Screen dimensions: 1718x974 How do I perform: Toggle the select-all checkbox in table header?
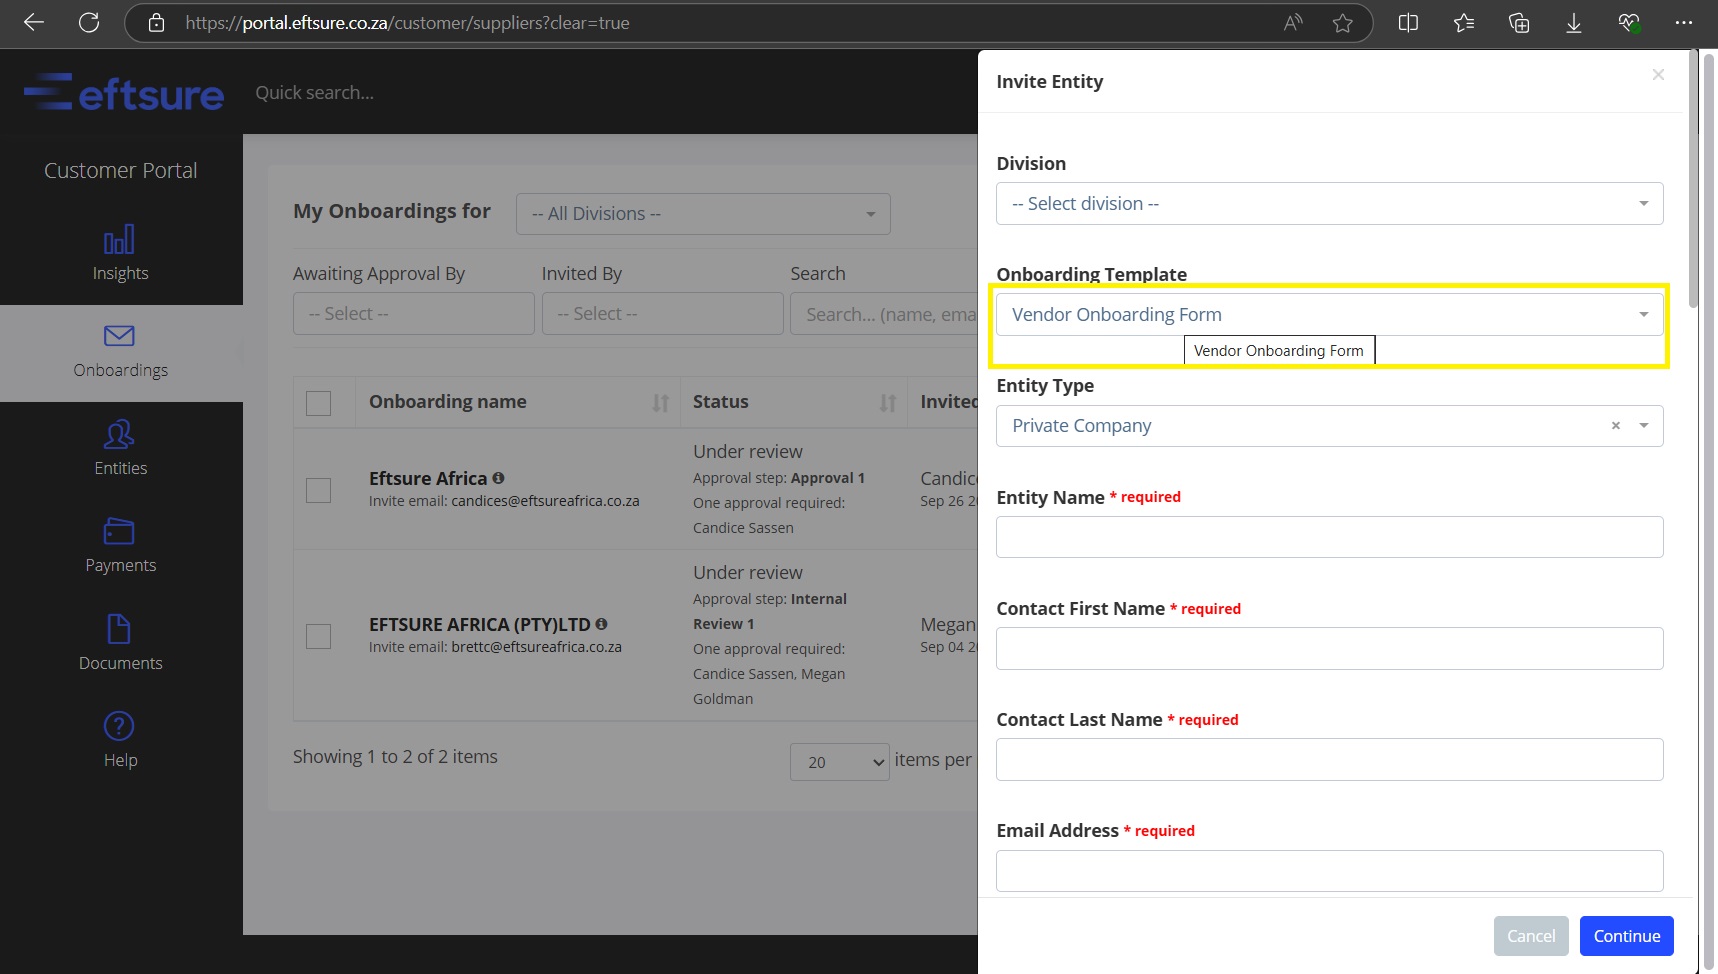(318, 403)
